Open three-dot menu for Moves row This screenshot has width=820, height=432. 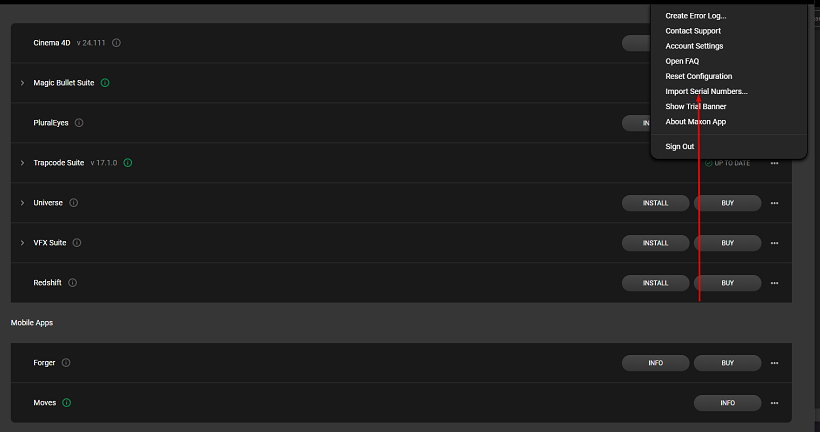pos(775,403)
